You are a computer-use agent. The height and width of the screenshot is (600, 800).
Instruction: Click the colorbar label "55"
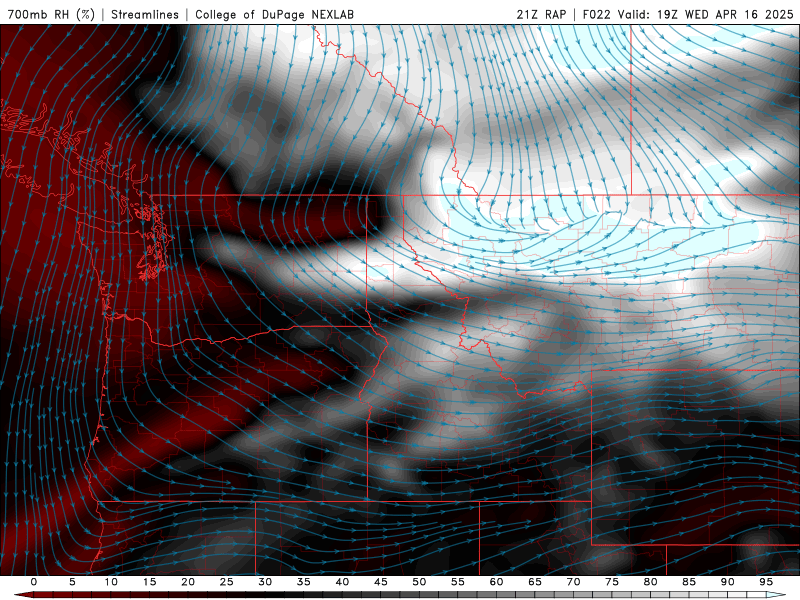pyautogui.click(x=458, y=582)
